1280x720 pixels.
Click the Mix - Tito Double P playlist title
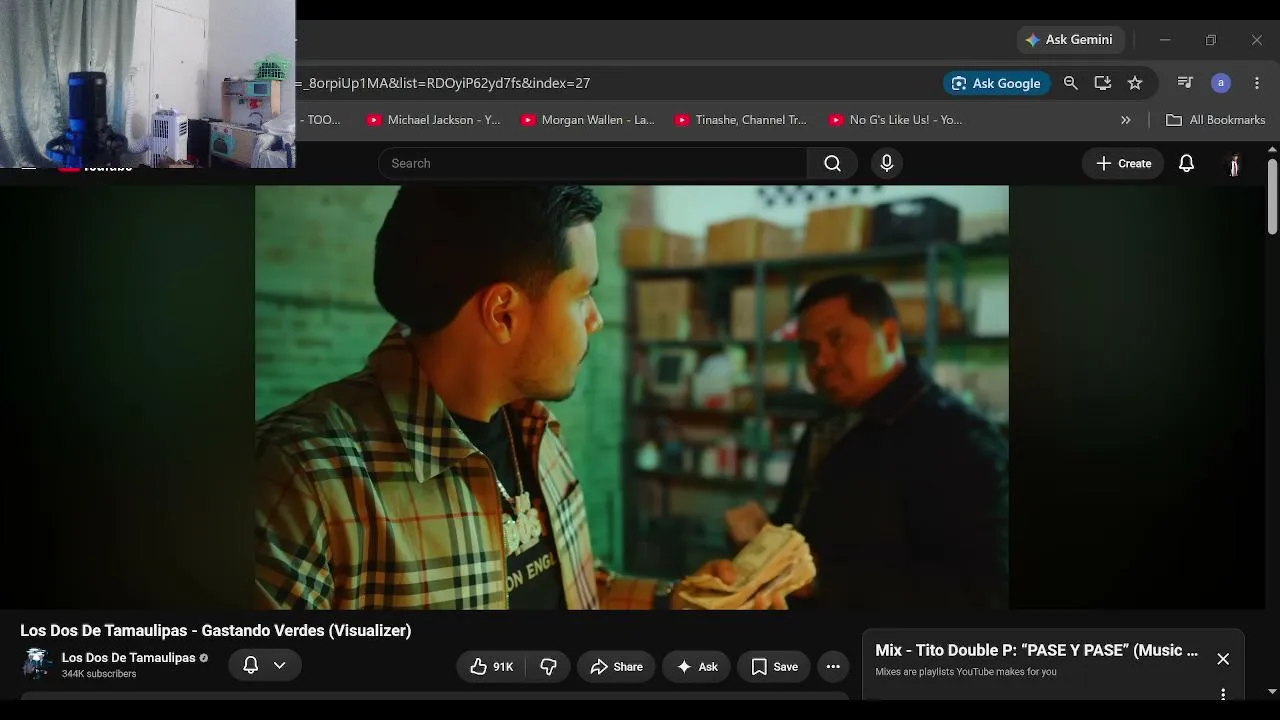(x=1036, y=651)
